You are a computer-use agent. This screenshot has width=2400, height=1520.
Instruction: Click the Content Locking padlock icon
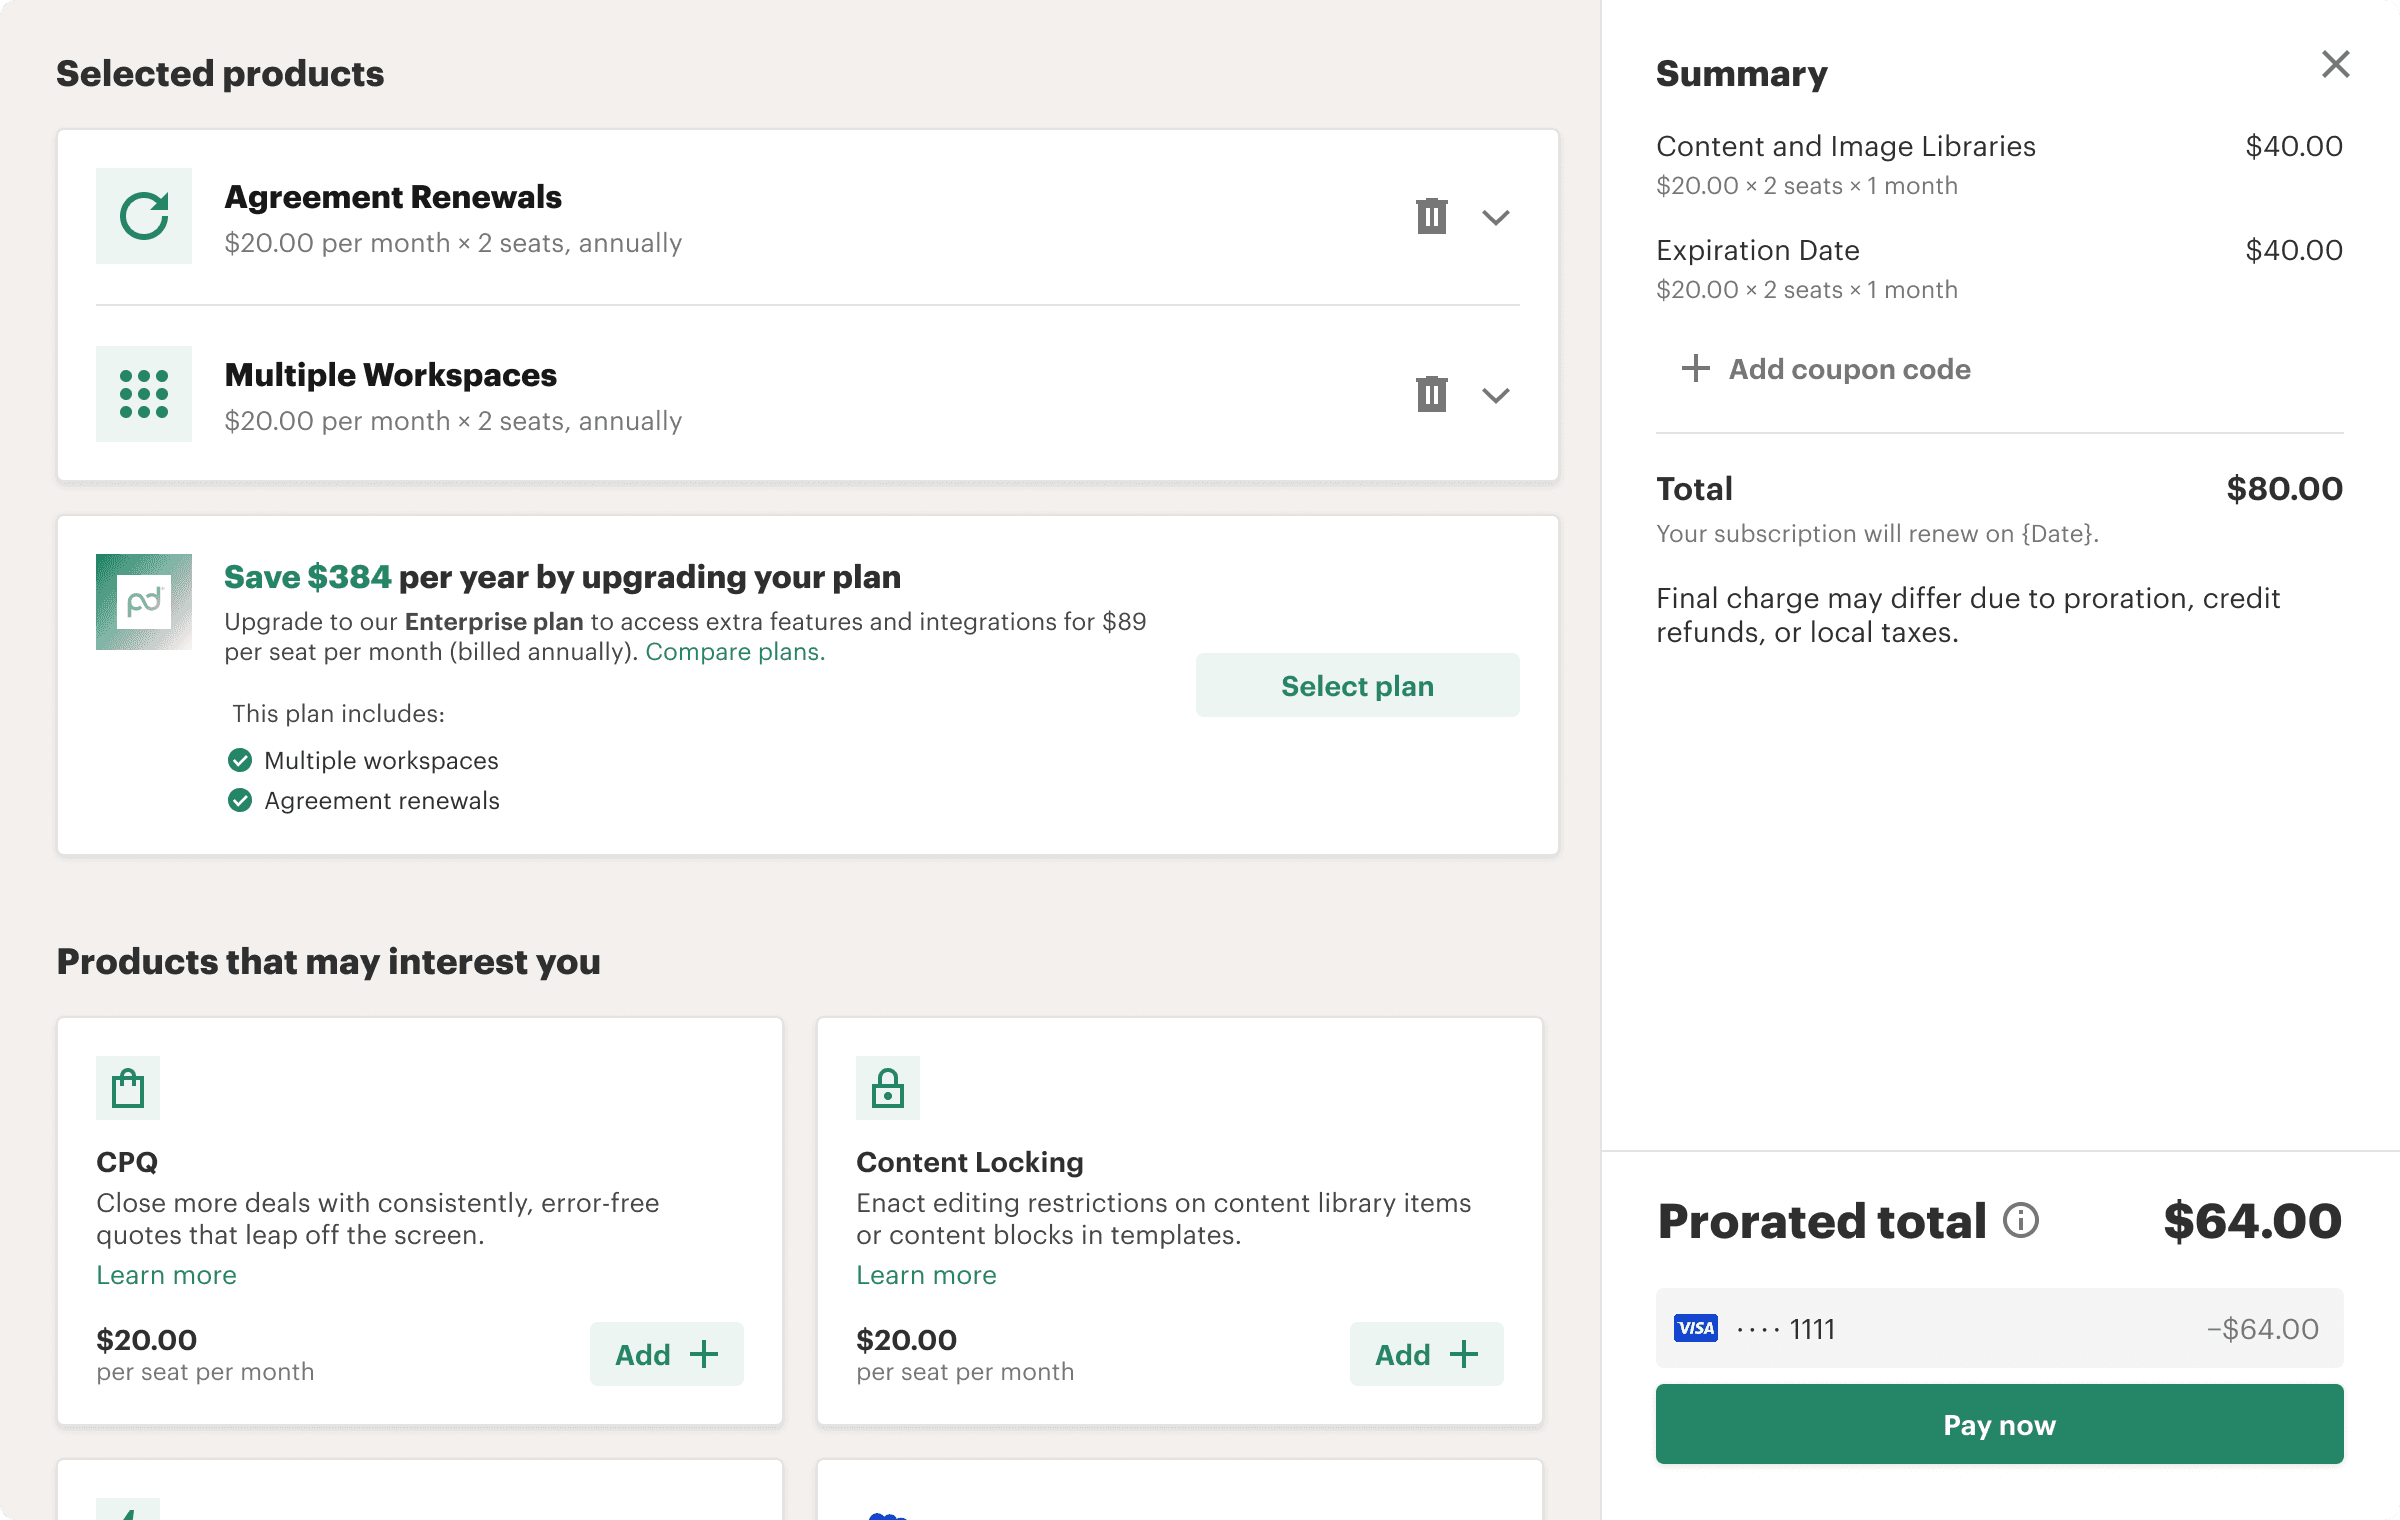888,1088
